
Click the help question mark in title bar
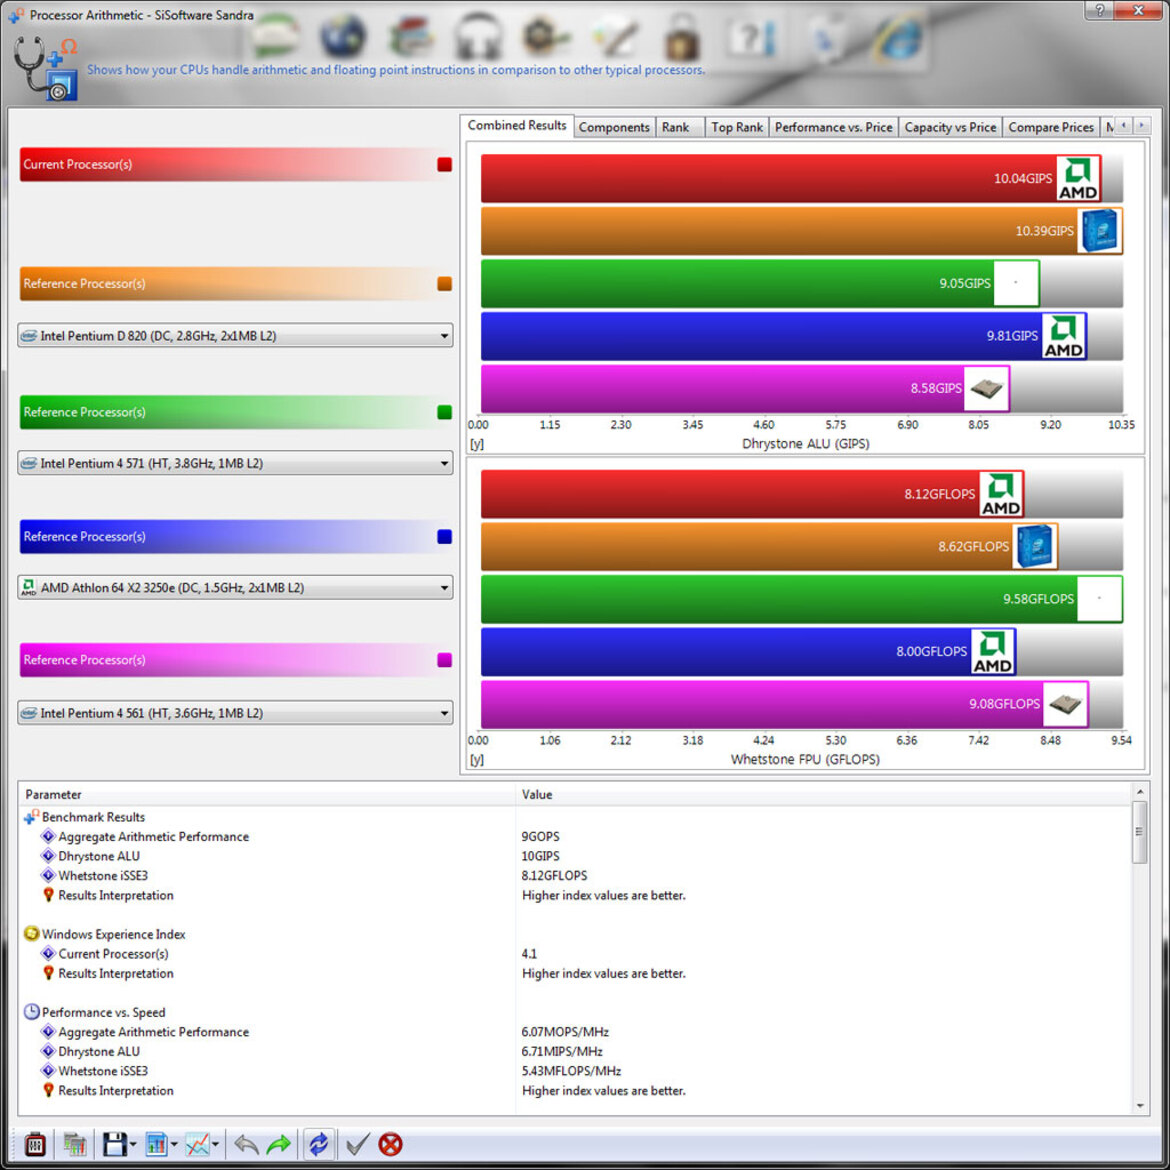(1099, 10)
